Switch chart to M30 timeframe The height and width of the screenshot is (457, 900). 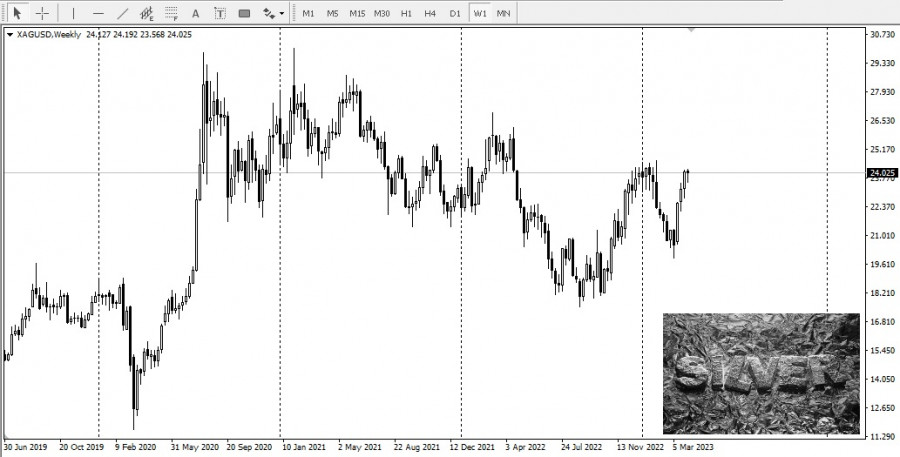[382, 13]
